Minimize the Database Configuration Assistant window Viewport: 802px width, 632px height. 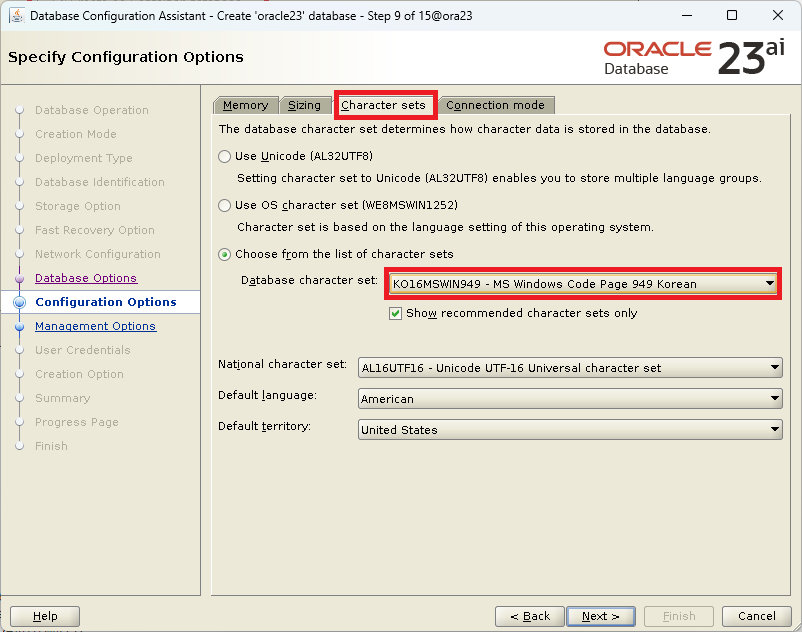[687, 15]
